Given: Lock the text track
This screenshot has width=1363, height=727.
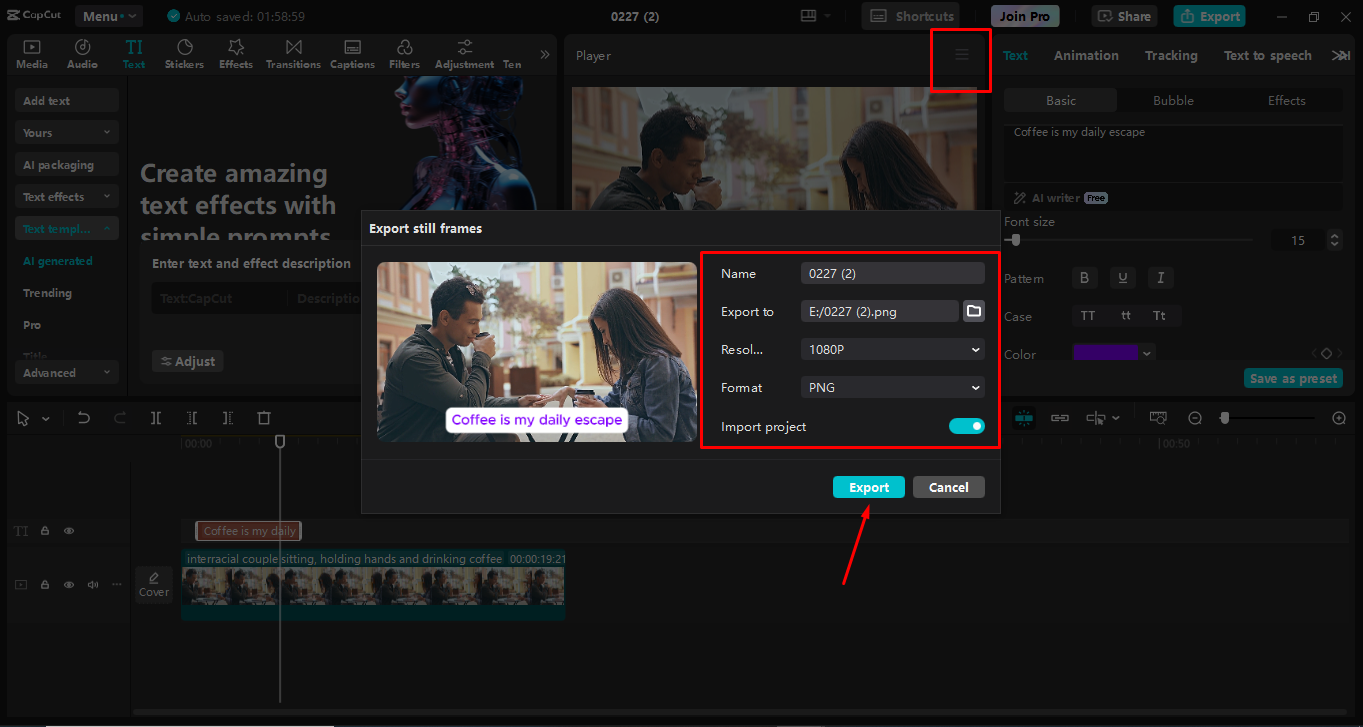Looking at the screenshot, I should pos(45,530).
